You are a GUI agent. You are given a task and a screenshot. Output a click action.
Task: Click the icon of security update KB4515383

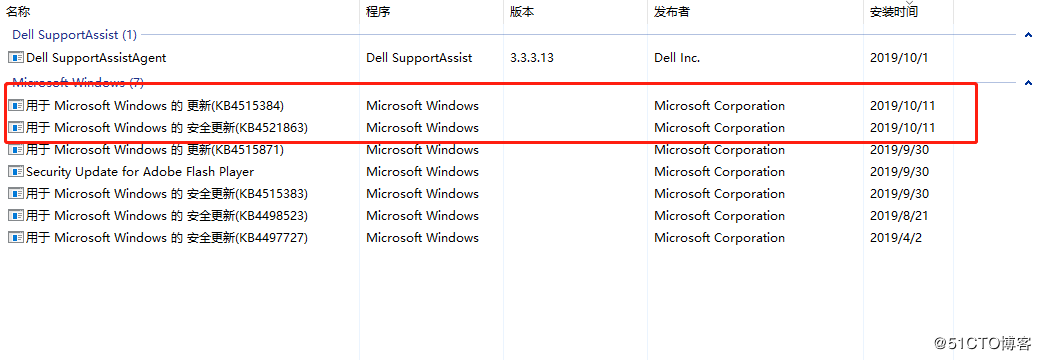(16, 193)
